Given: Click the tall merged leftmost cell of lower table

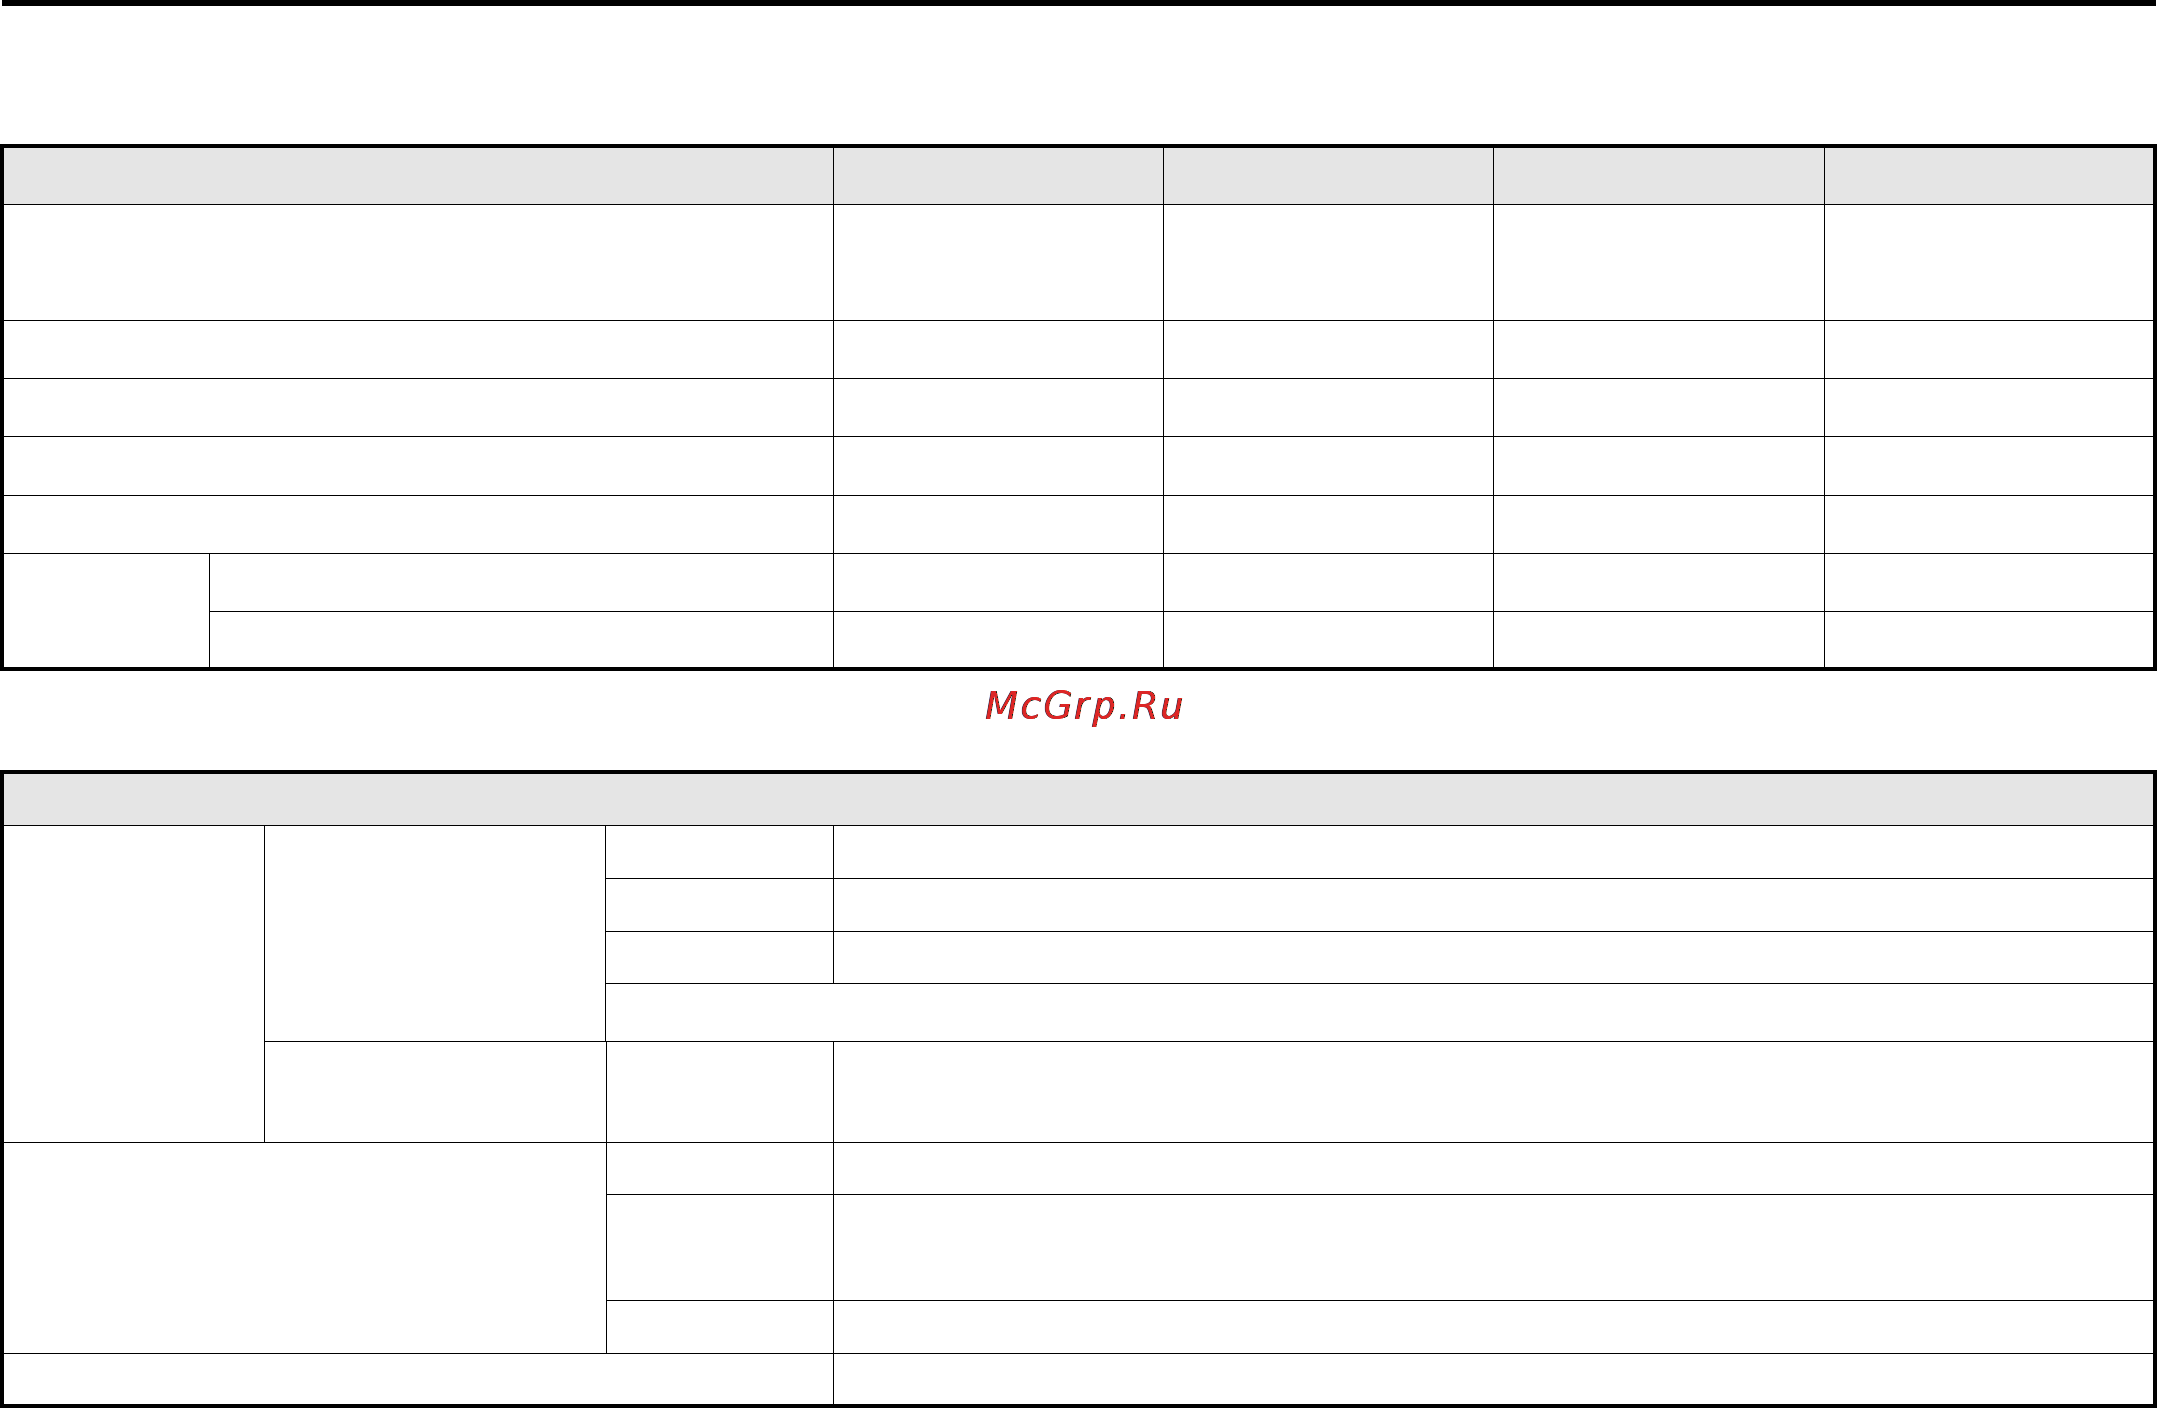Looking at the screenshot, I should point(133,984).
